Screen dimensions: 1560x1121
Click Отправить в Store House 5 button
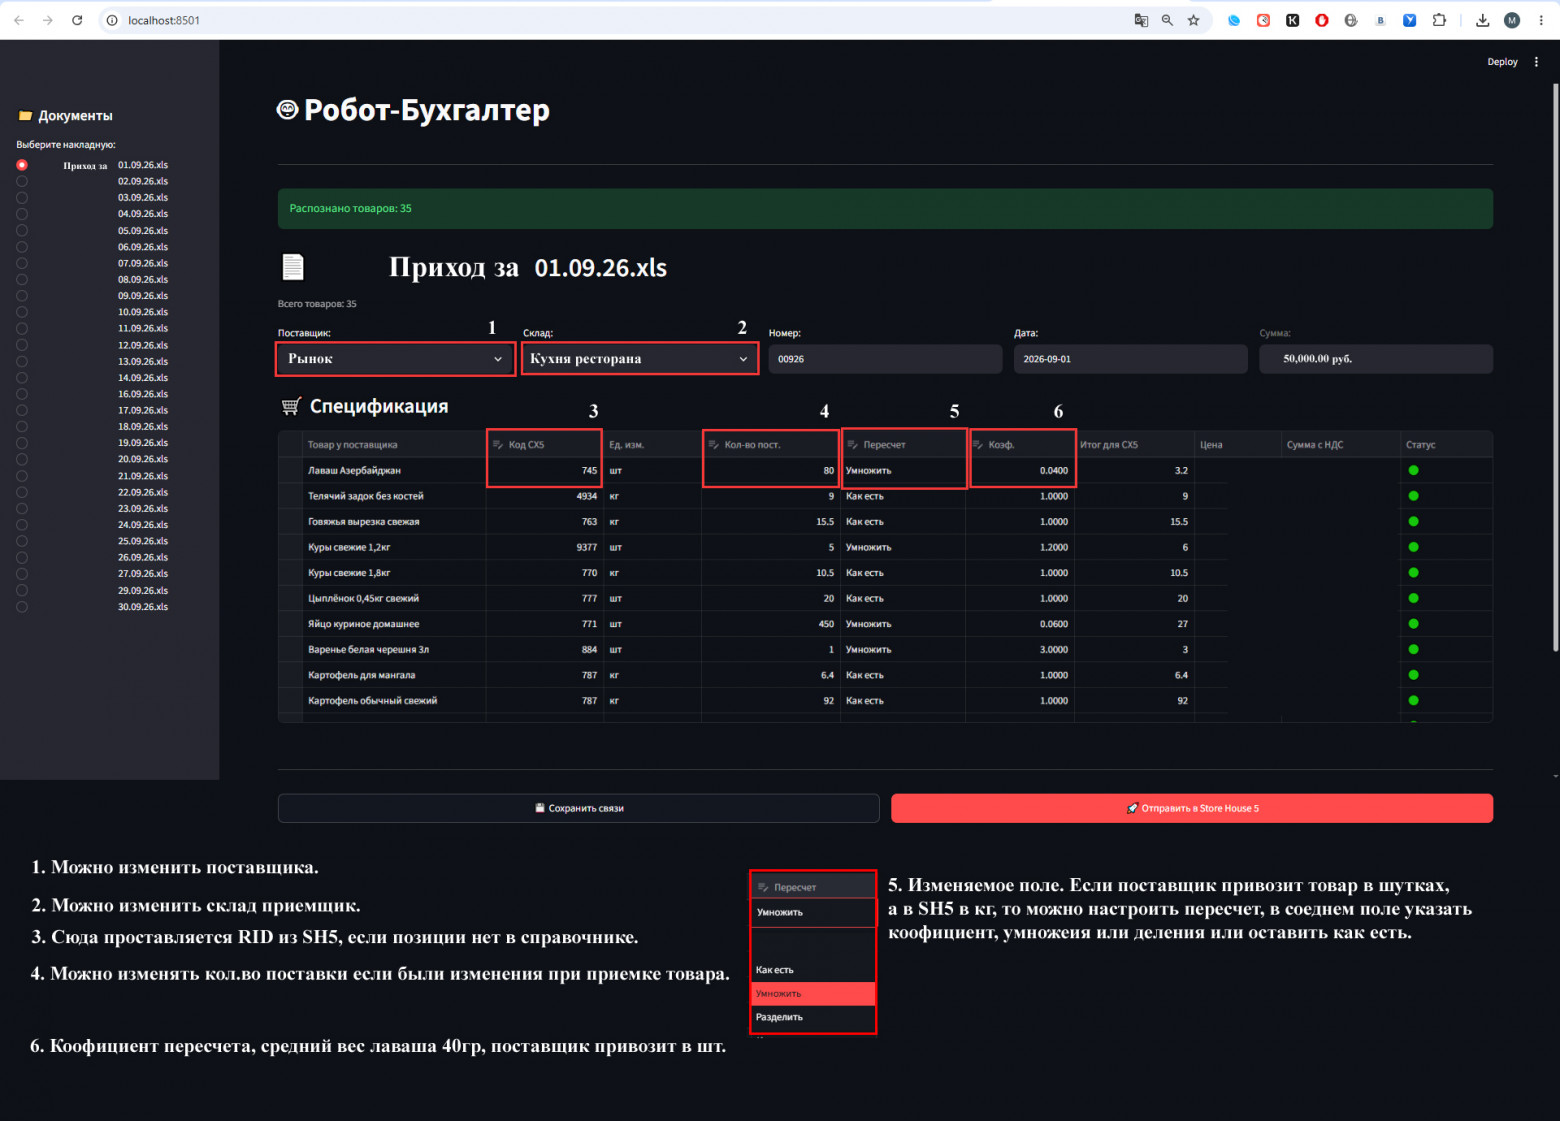[1192, 808]
